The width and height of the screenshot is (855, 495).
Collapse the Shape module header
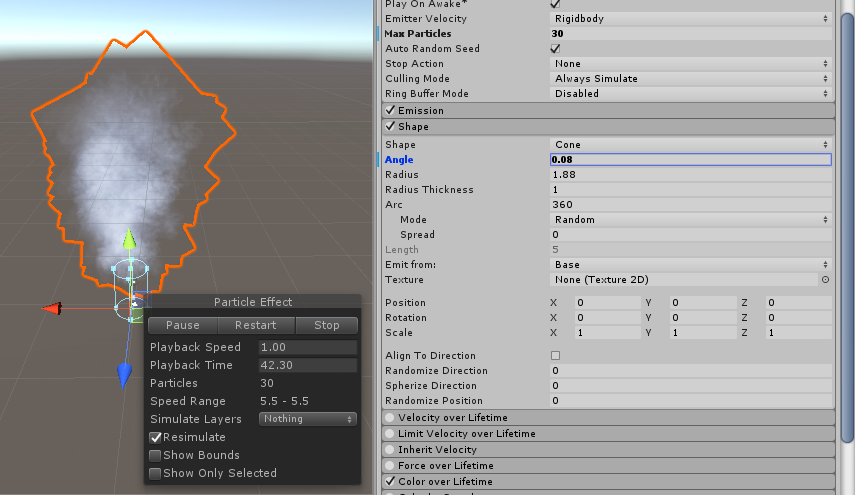click(413, 127)
